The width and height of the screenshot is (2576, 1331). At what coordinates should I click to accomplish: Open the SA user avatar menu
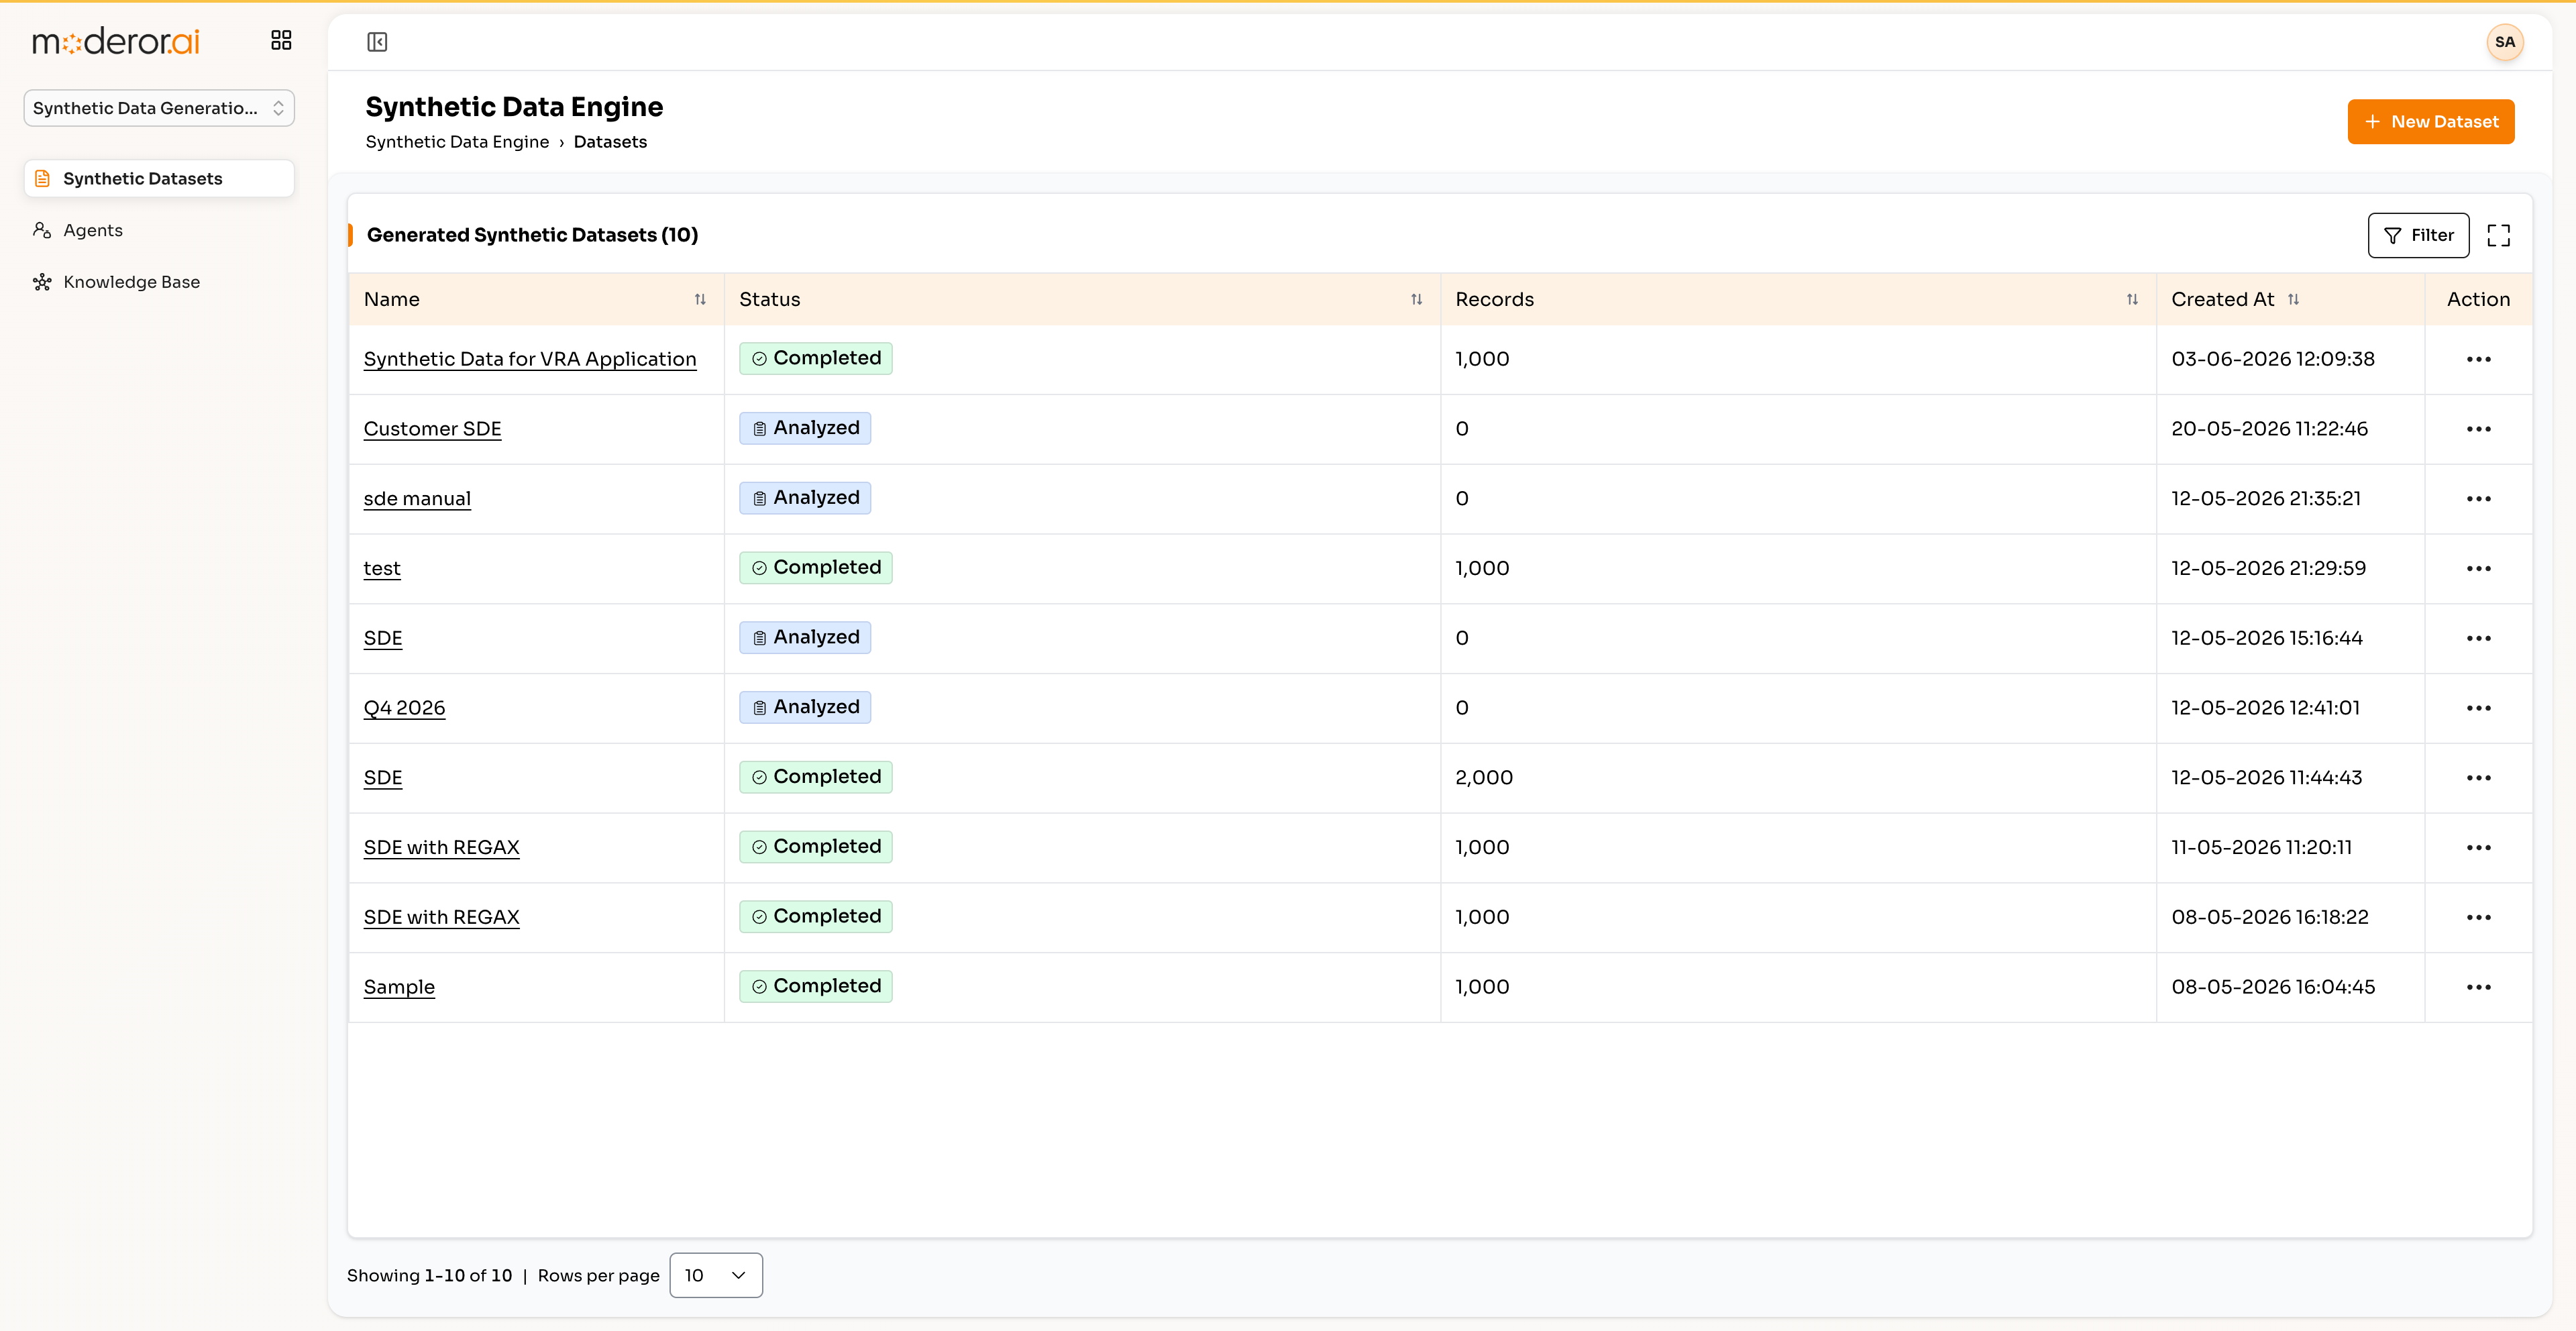pyautogui.click(x=2504, y=42)
